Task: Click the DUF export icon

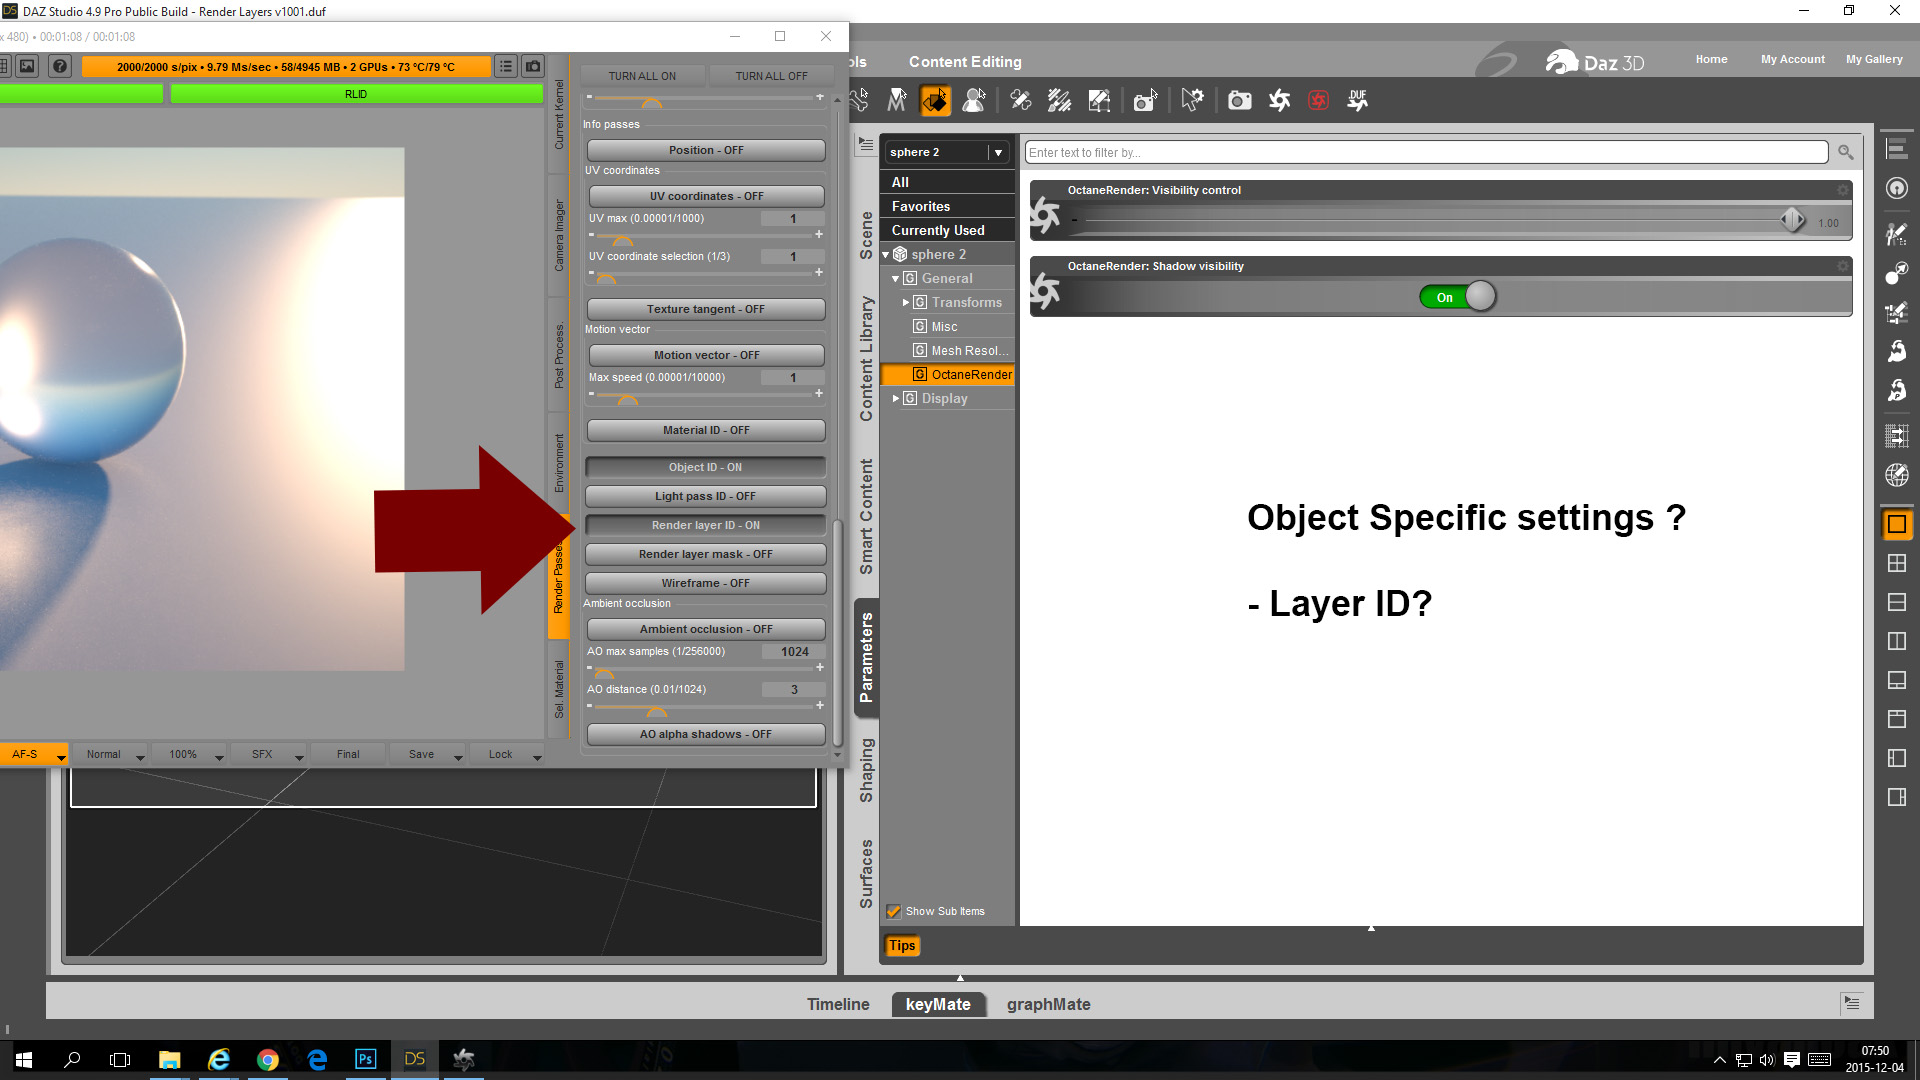Action: coord(1357,101)
